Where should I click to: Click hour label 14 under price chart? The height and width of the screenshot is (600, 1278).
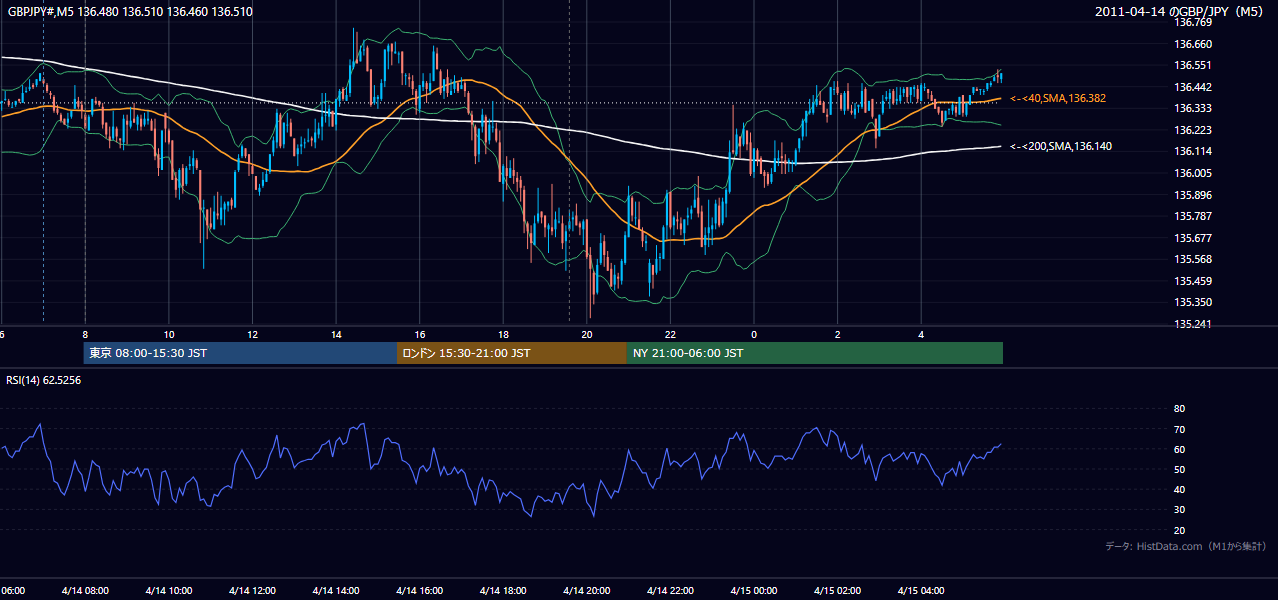point(336,335)
